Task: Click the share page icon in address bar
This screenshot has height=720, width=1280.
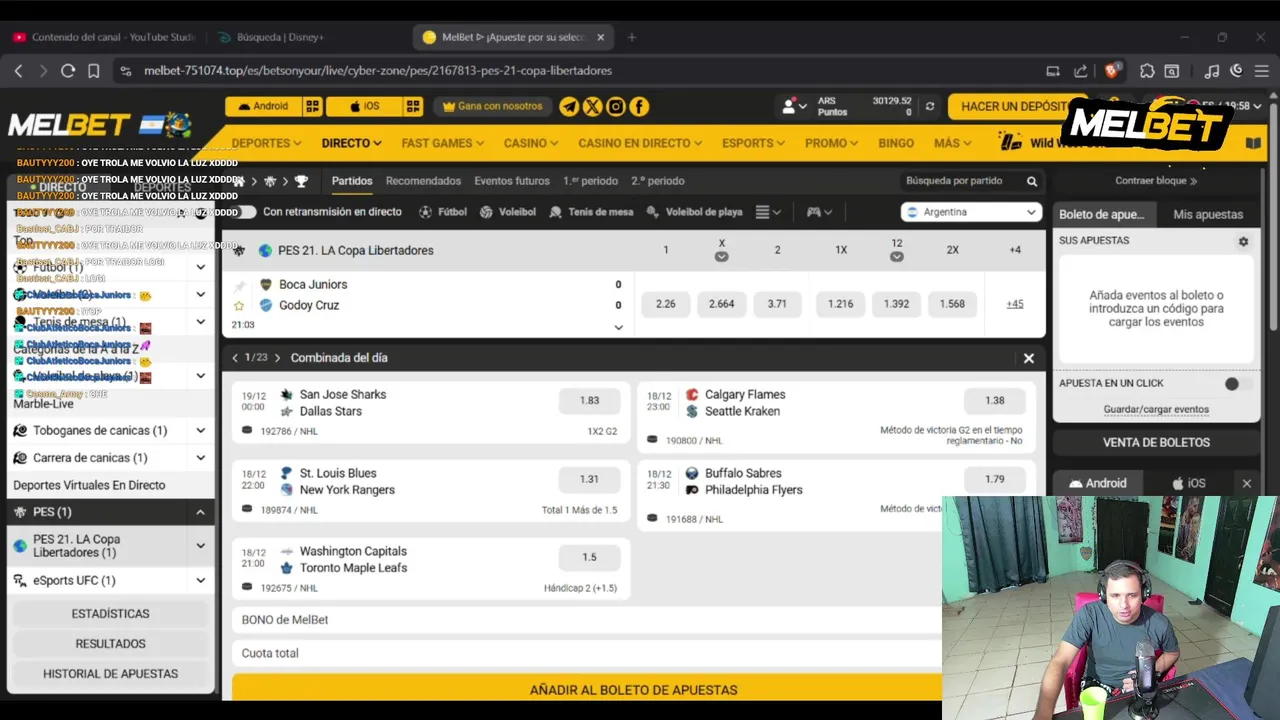Action: click(1080, 71)
